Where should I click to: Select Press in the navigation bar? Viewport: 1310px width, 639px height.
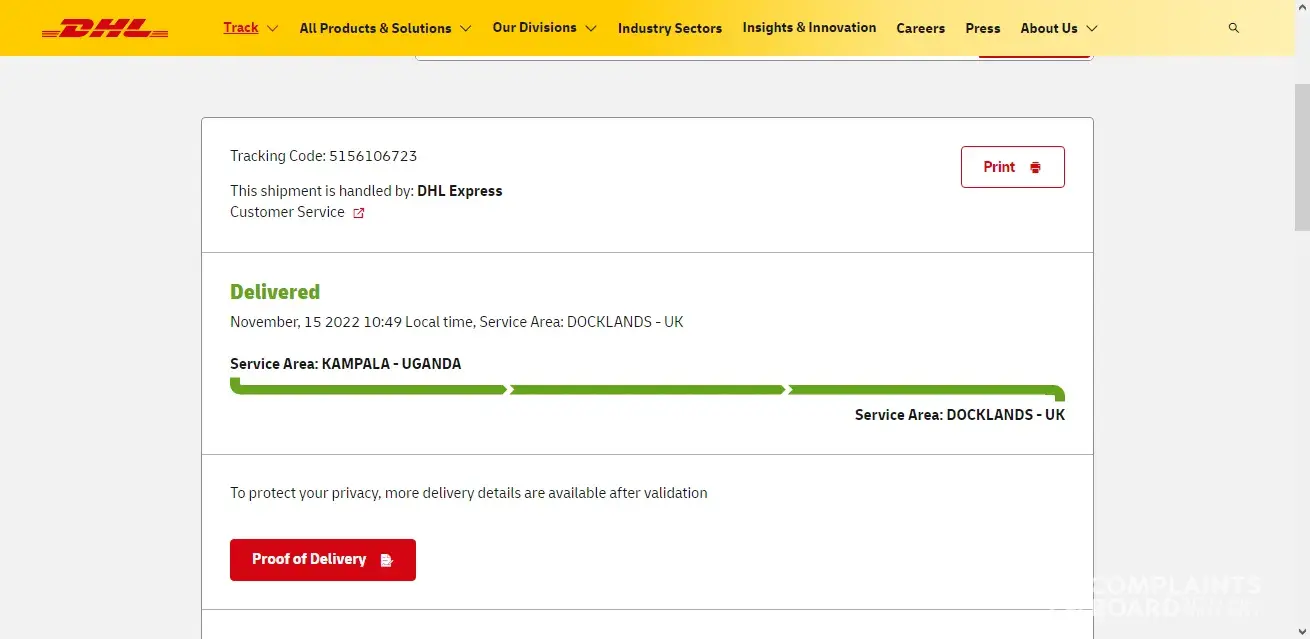pyautogui.click(x=982, y=28)
